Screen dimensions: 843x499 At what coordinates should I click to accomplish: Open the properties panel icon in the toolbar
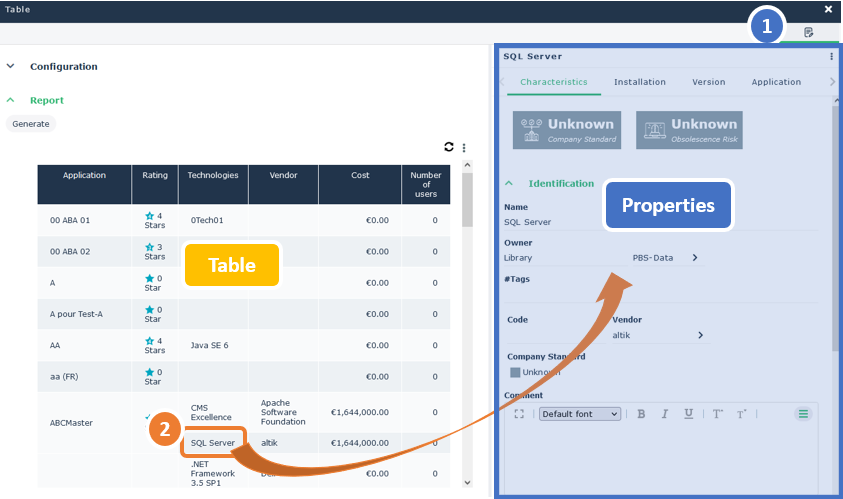coord(809,32)
